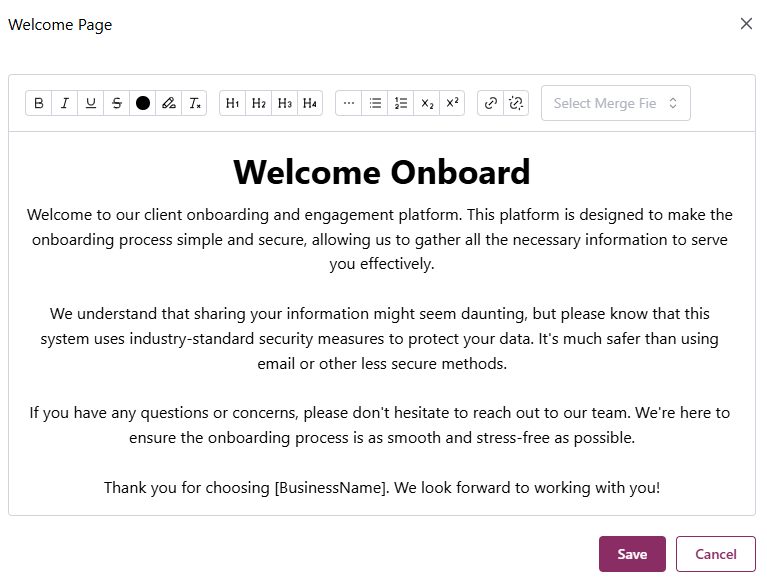Toggle underline formatting

pos(91,103)
